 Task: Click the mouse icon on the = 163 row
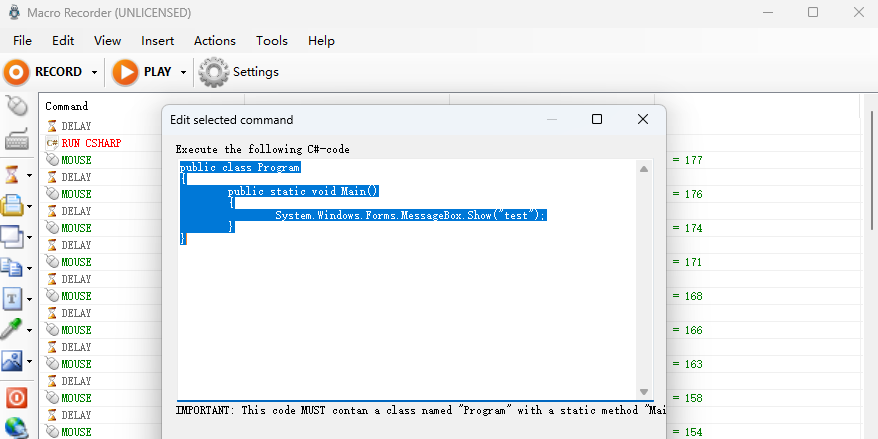coord(52,364)
